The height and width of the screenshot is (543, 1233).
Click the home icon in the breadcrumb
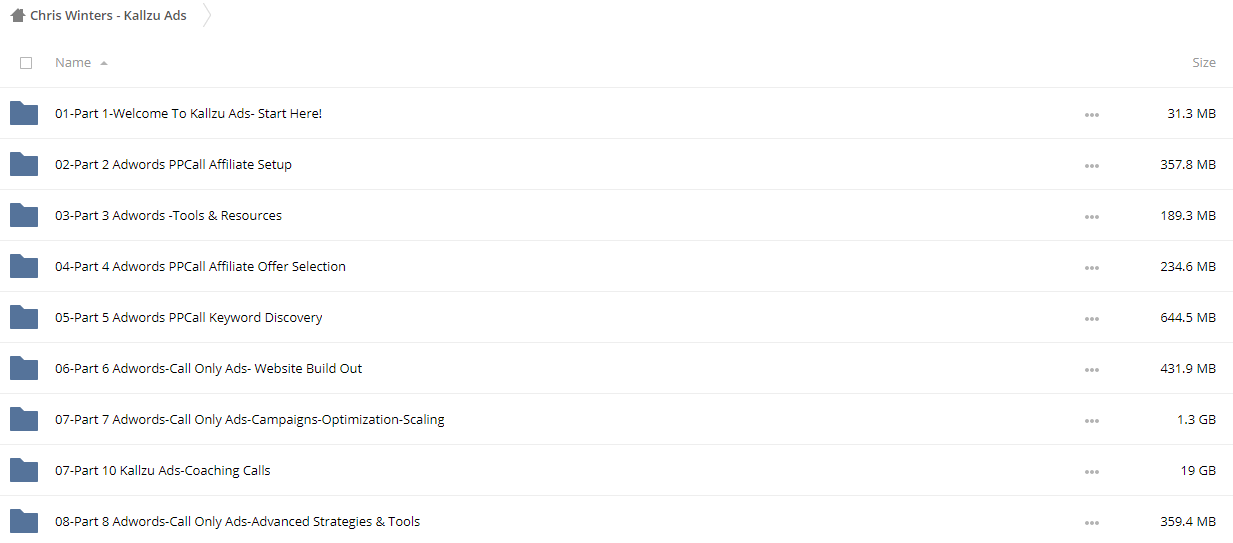pos(17,16)
